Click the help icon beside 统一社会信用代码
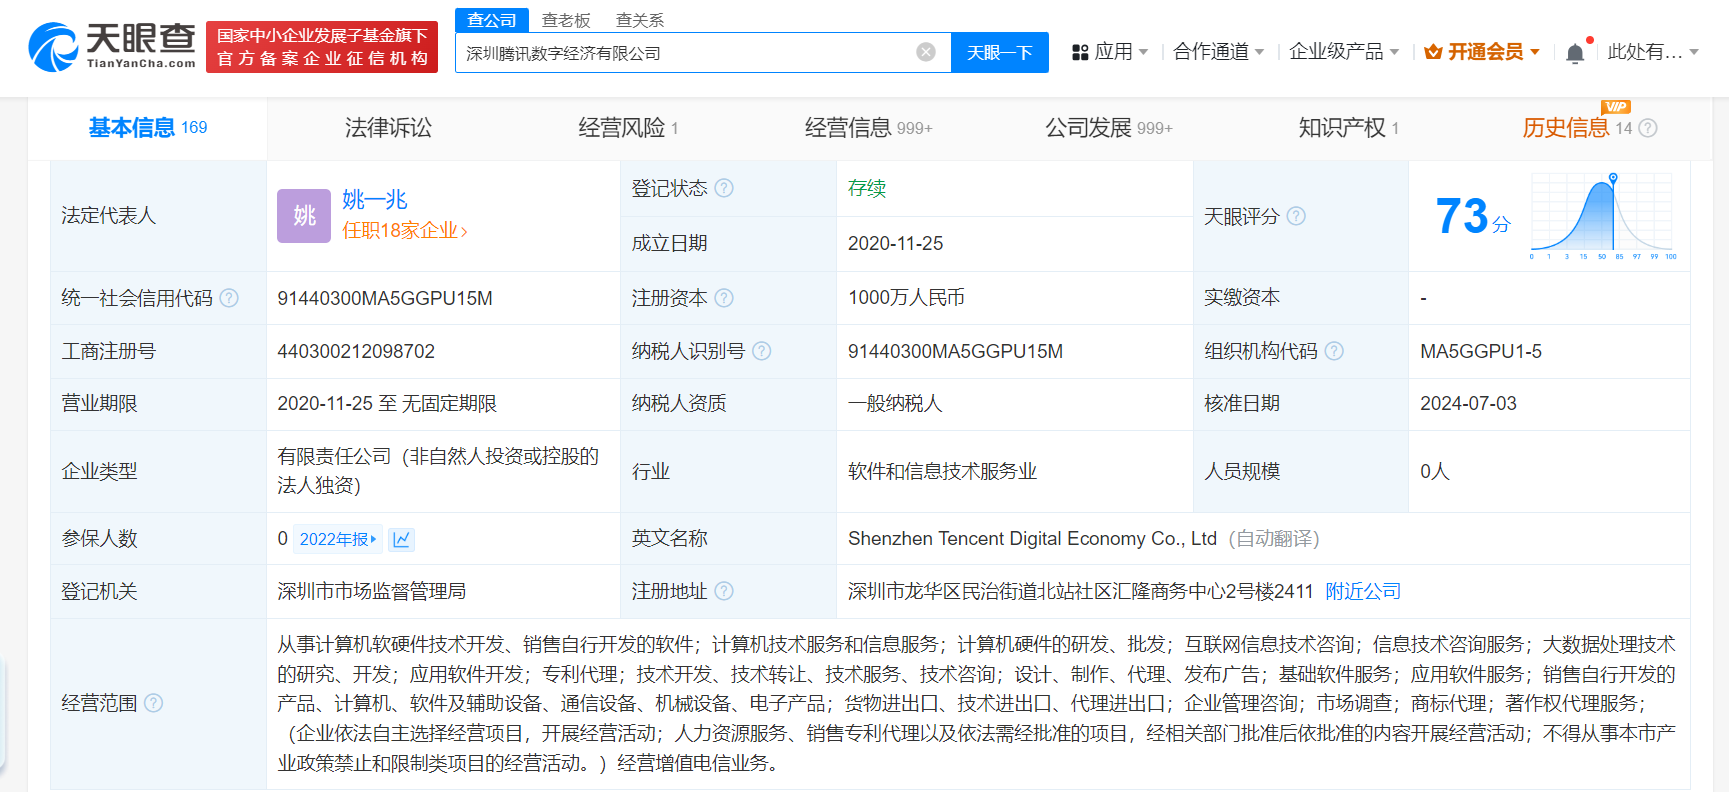 [229, 298]
